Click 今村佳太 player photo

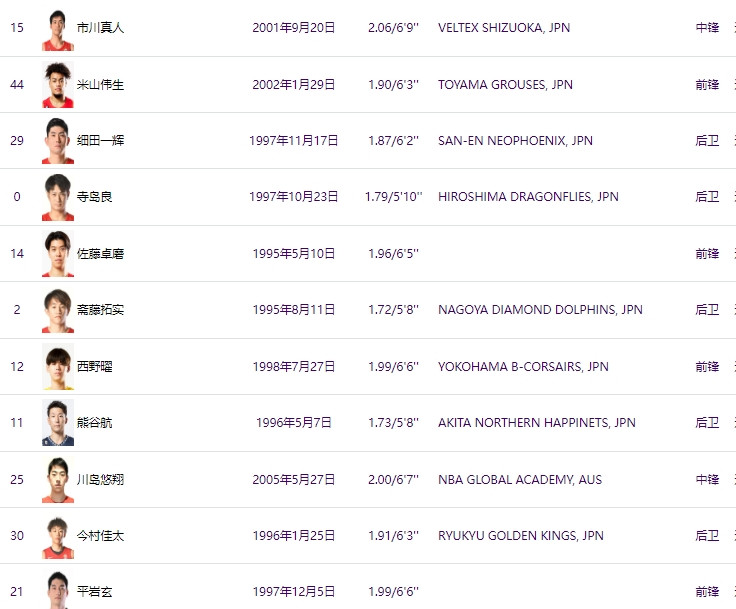click(x=58, y=536)
